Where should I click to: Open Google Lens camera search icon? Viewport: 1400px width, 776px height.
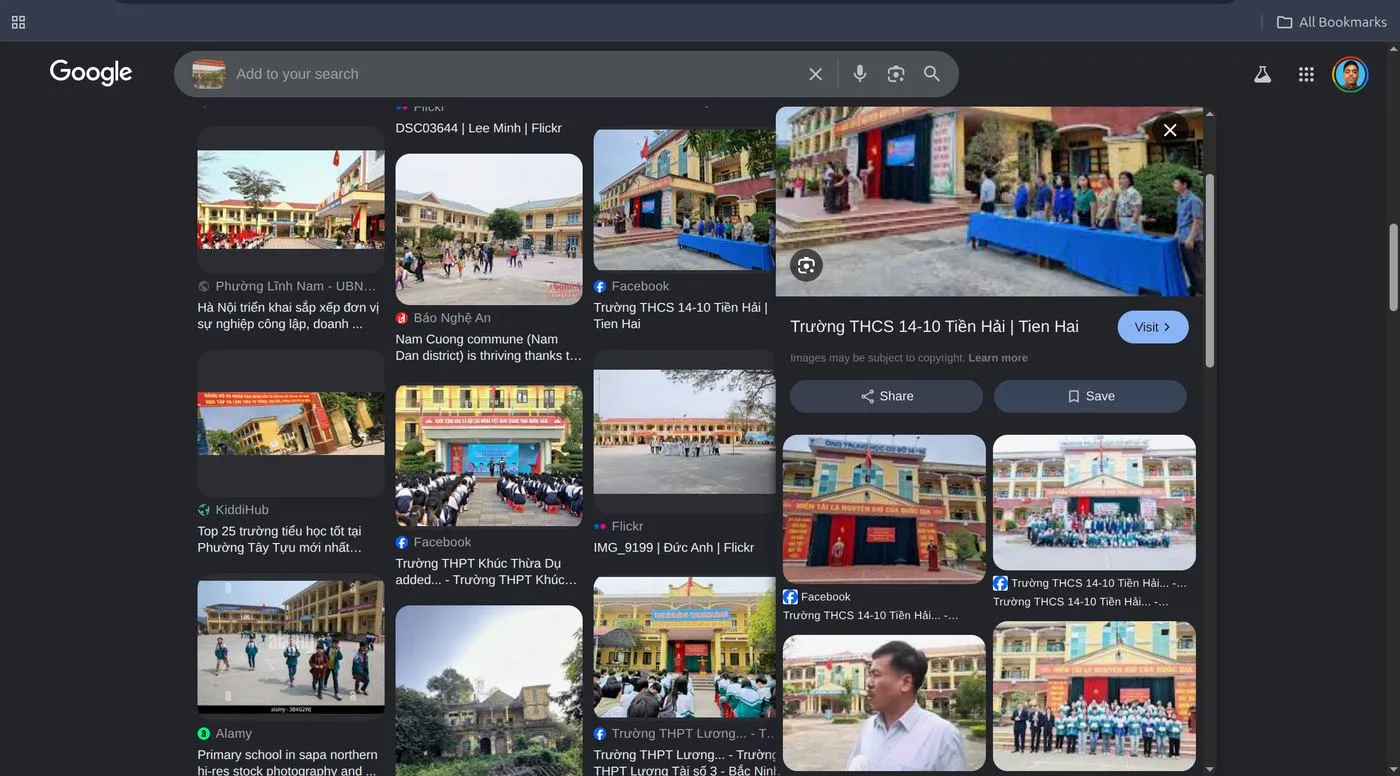pyautogui.click(x=896, y=74)
